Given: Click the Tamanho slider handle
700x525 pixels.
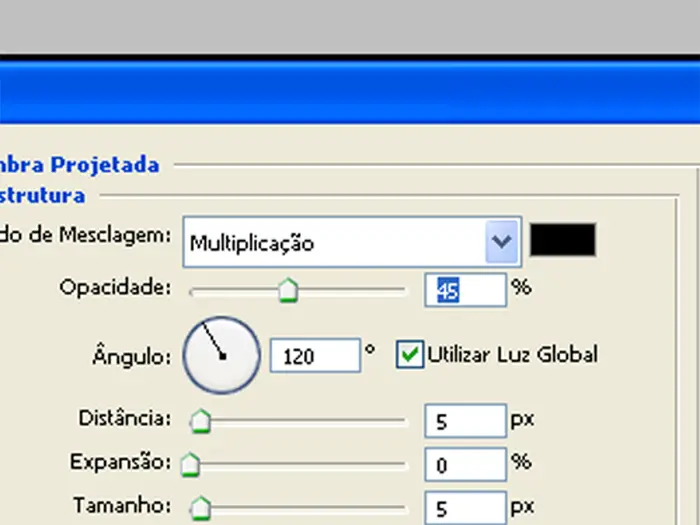Looking at the screenshot, I should [x=200, y=508].
